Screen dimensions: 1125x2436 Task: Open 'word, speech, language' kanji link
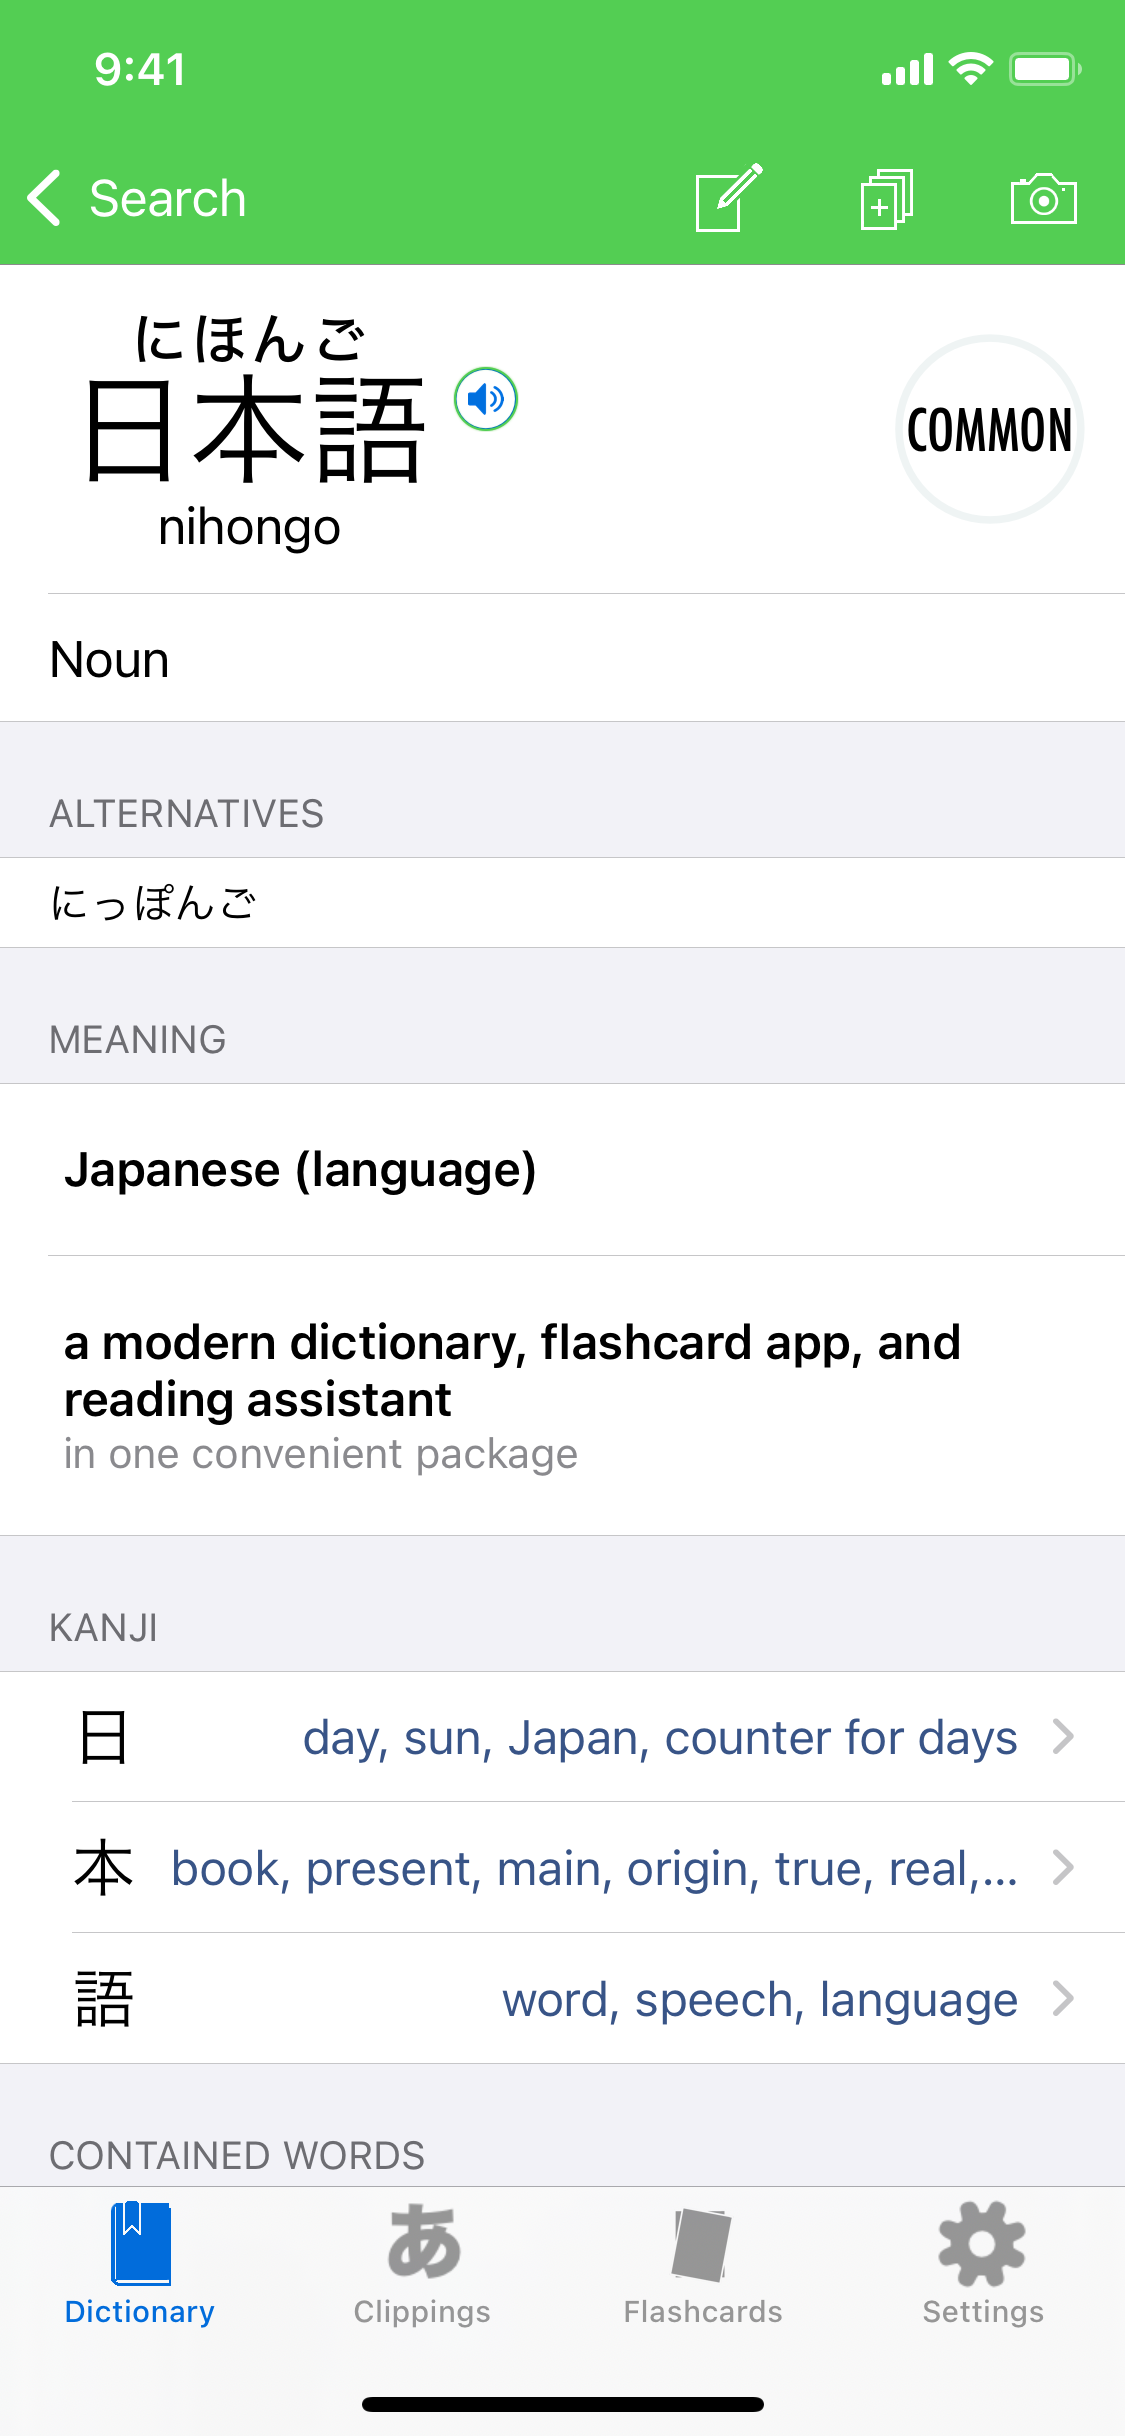point(760,2000)
